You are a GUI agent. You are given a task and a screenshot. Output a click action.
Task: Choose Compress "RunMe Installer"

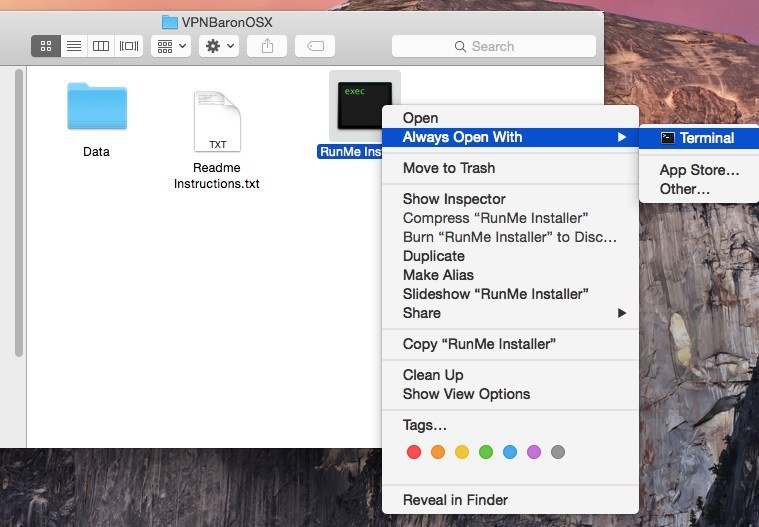pyautogui.click(x=510, y=218)
